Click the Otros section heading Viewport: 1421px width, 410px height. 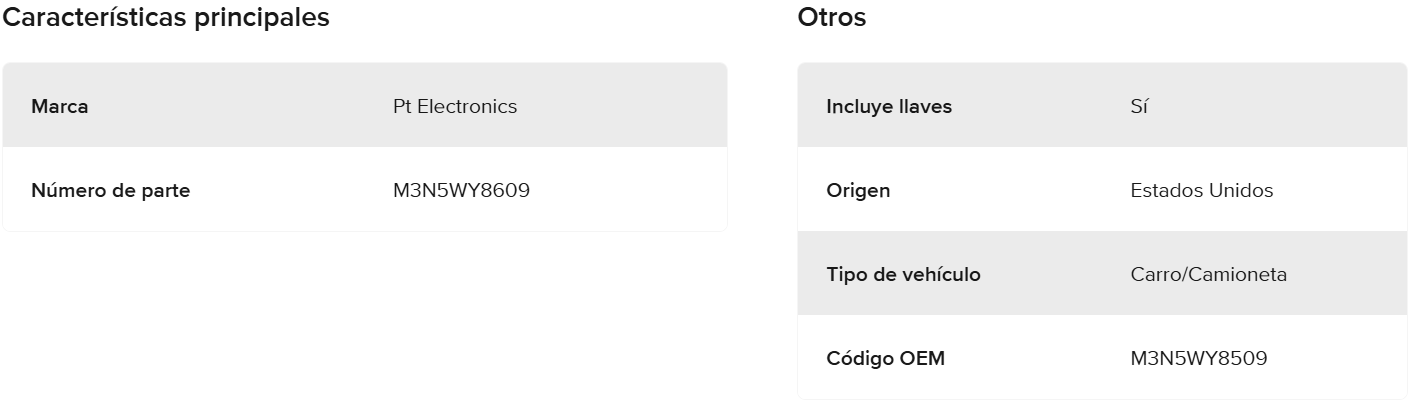click(x=832, y=18)
